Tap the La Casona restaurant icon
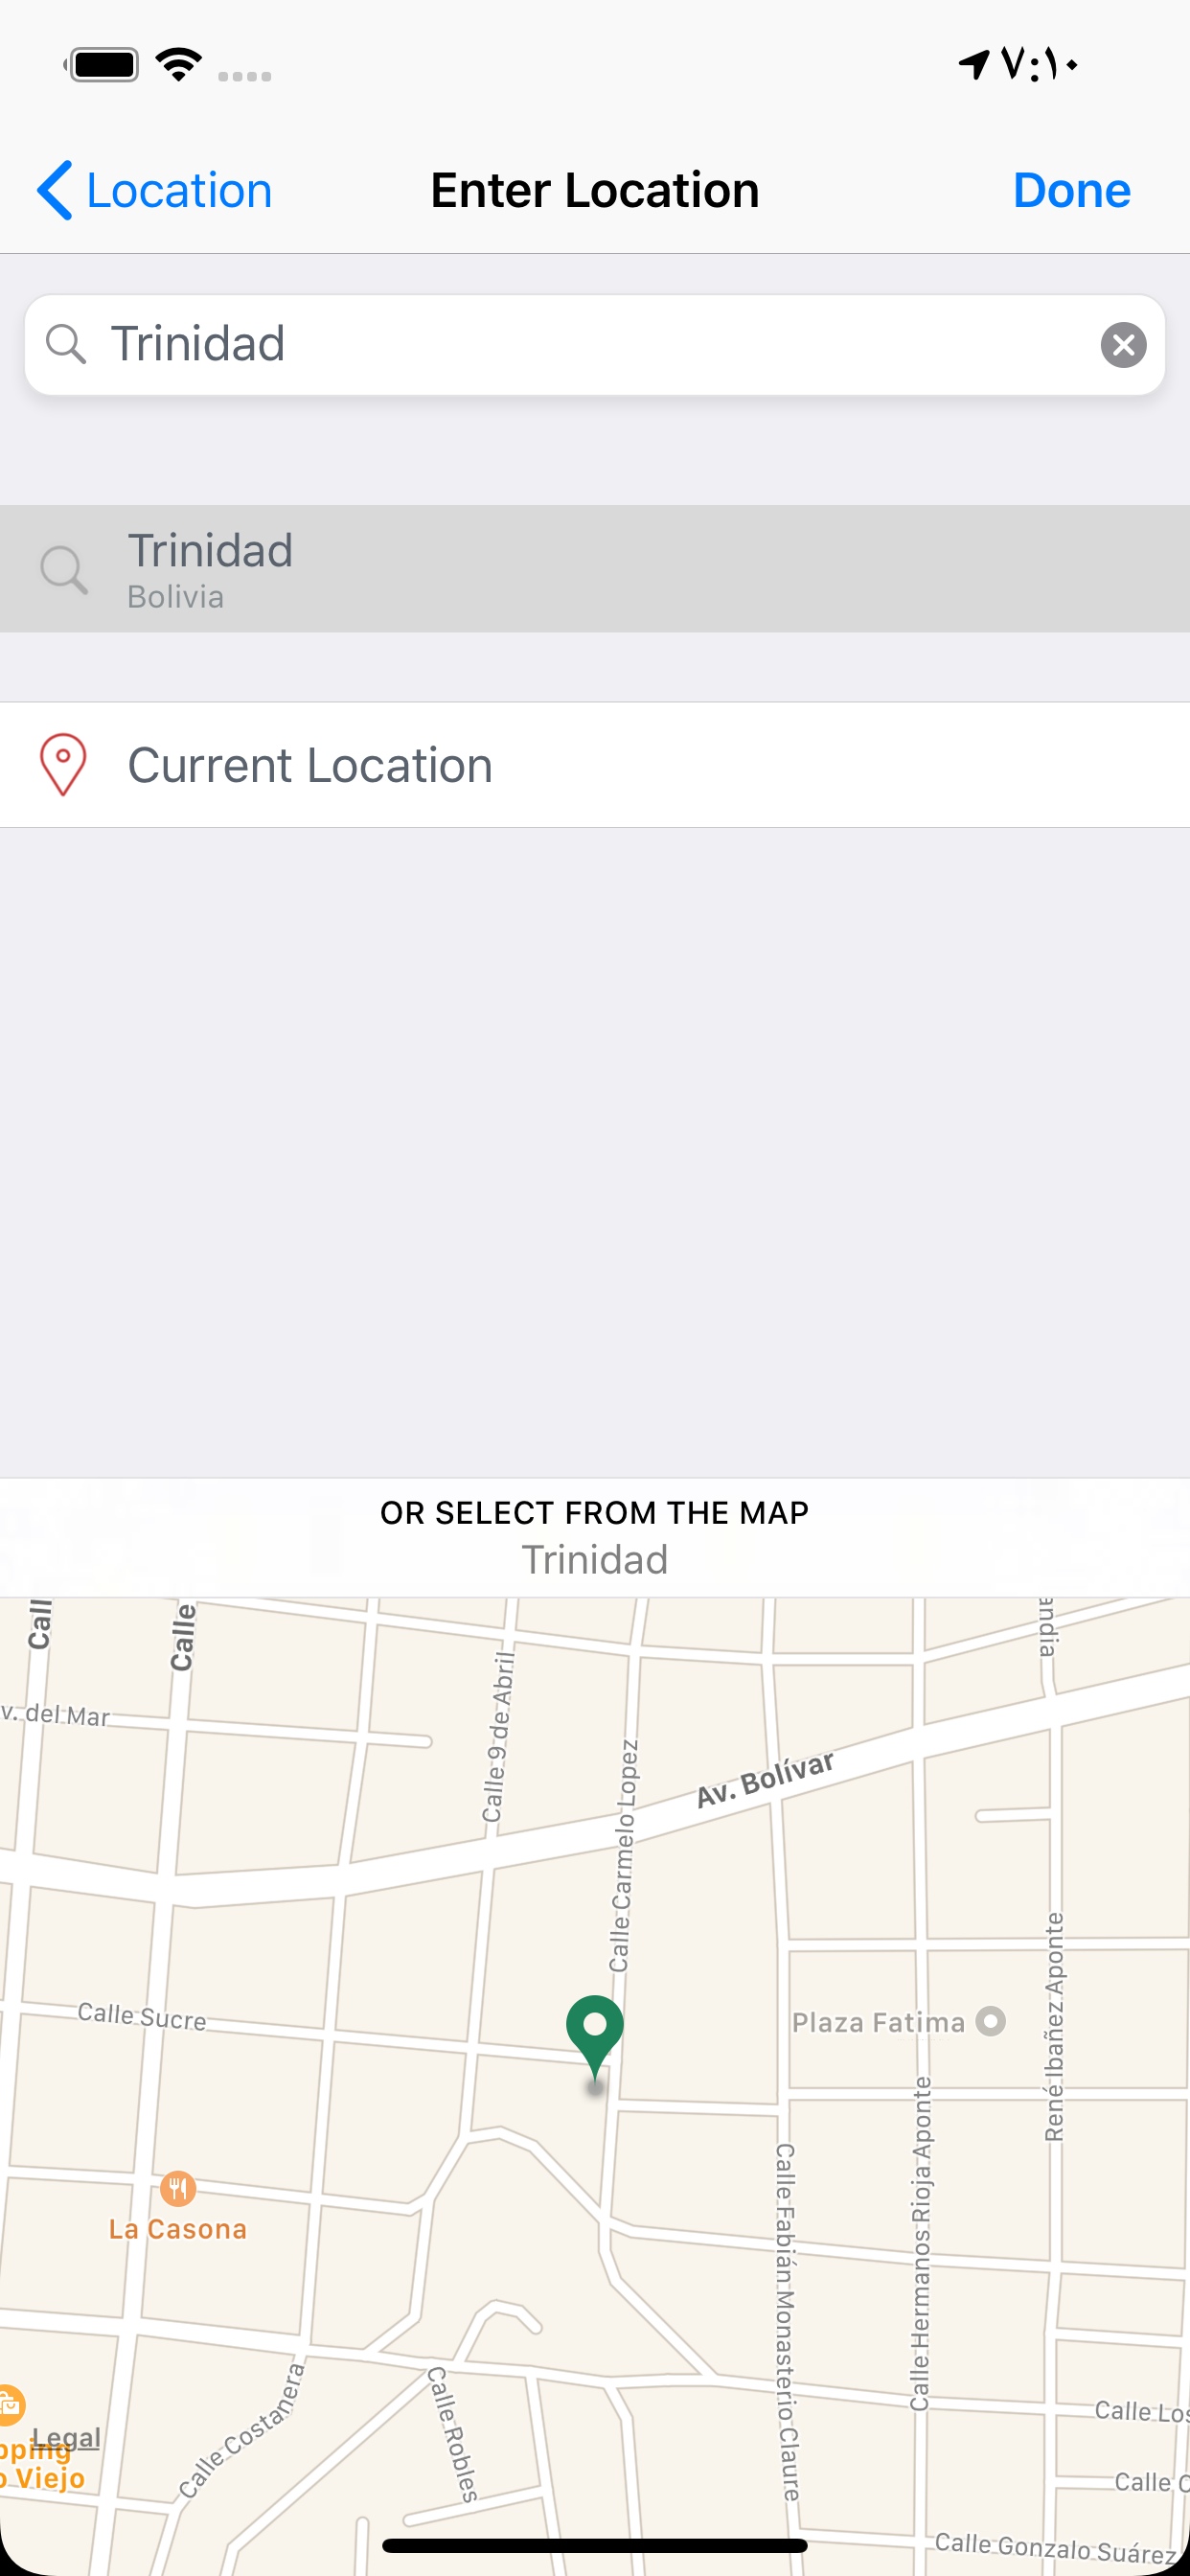1190x2576 pixels. 178,2188
